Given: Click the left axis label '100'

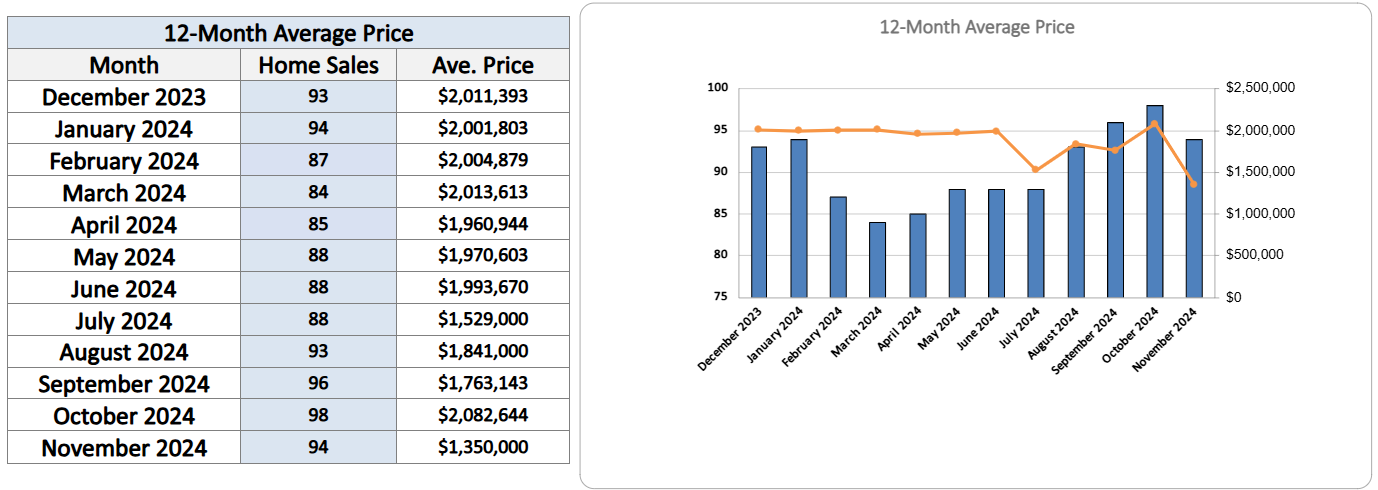Looking at the screenshot, I should point(717,88).
